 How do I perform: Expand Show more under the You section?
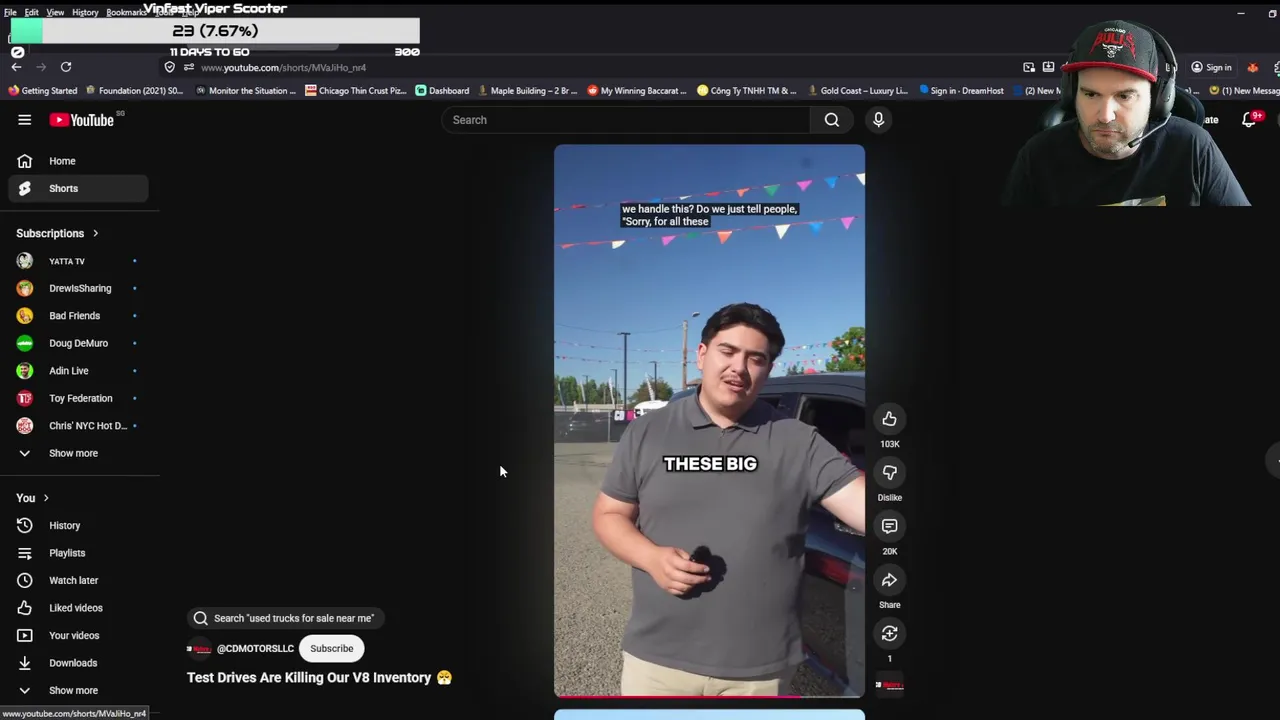78,690
